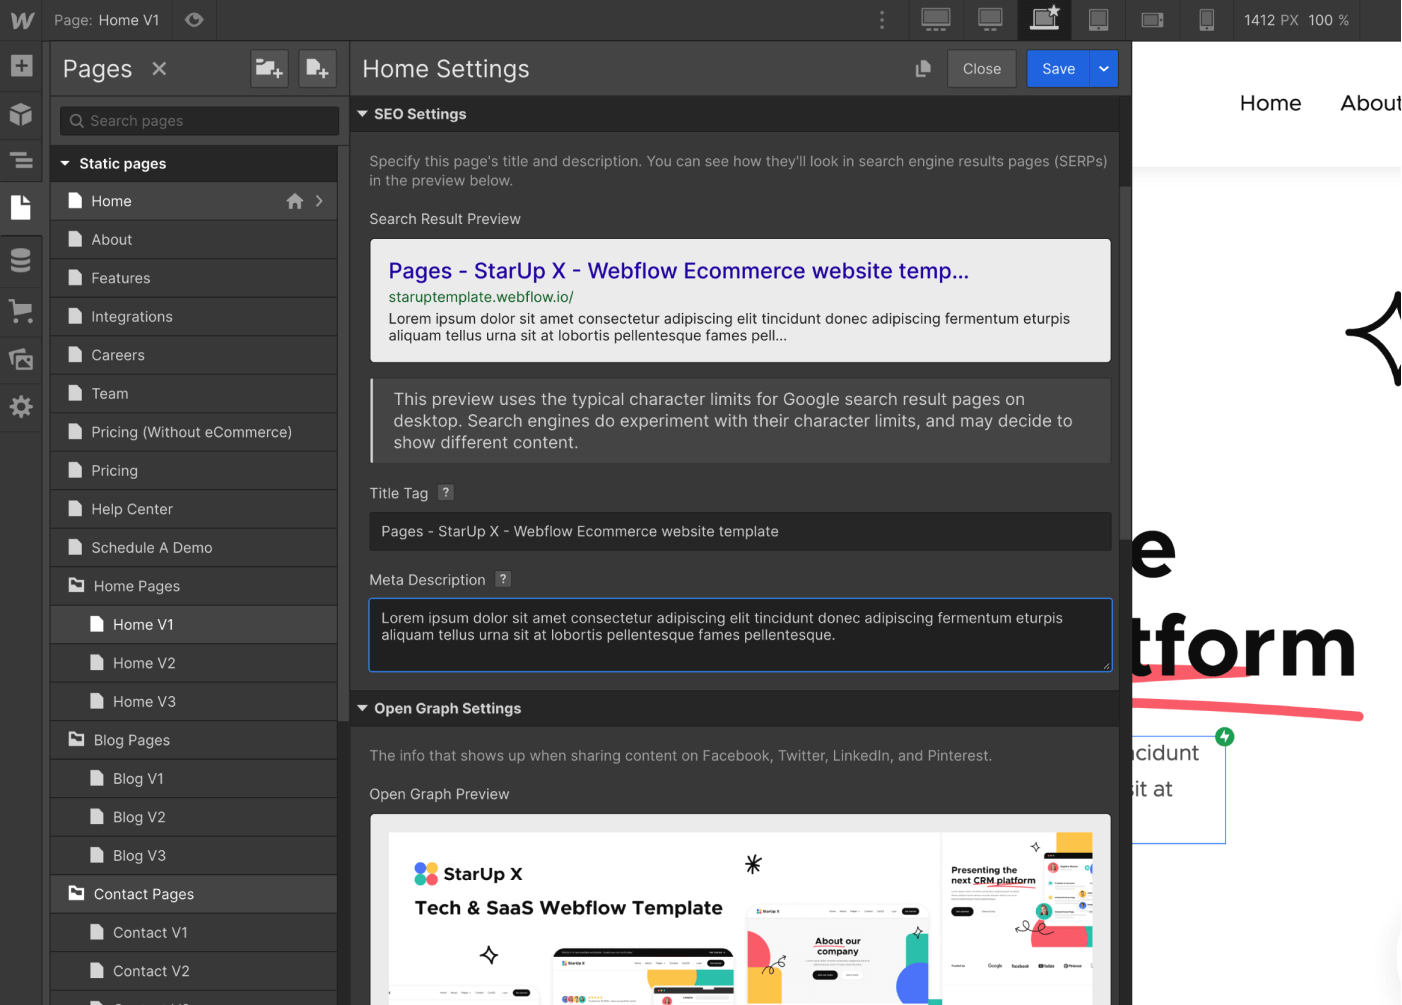Click Home link in canvas navbar
Image resolution: width=1402 pixels, height=1005 pixels.
pos(1270,103)
